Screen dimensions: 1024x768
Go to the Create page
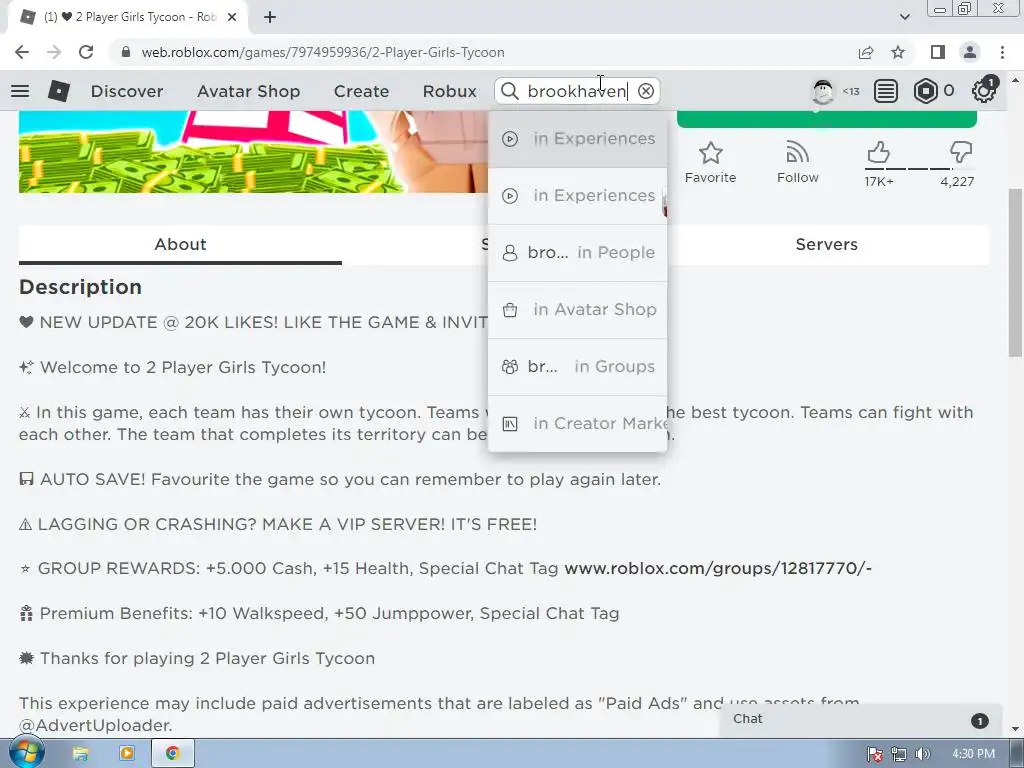[x=361, y=91]
